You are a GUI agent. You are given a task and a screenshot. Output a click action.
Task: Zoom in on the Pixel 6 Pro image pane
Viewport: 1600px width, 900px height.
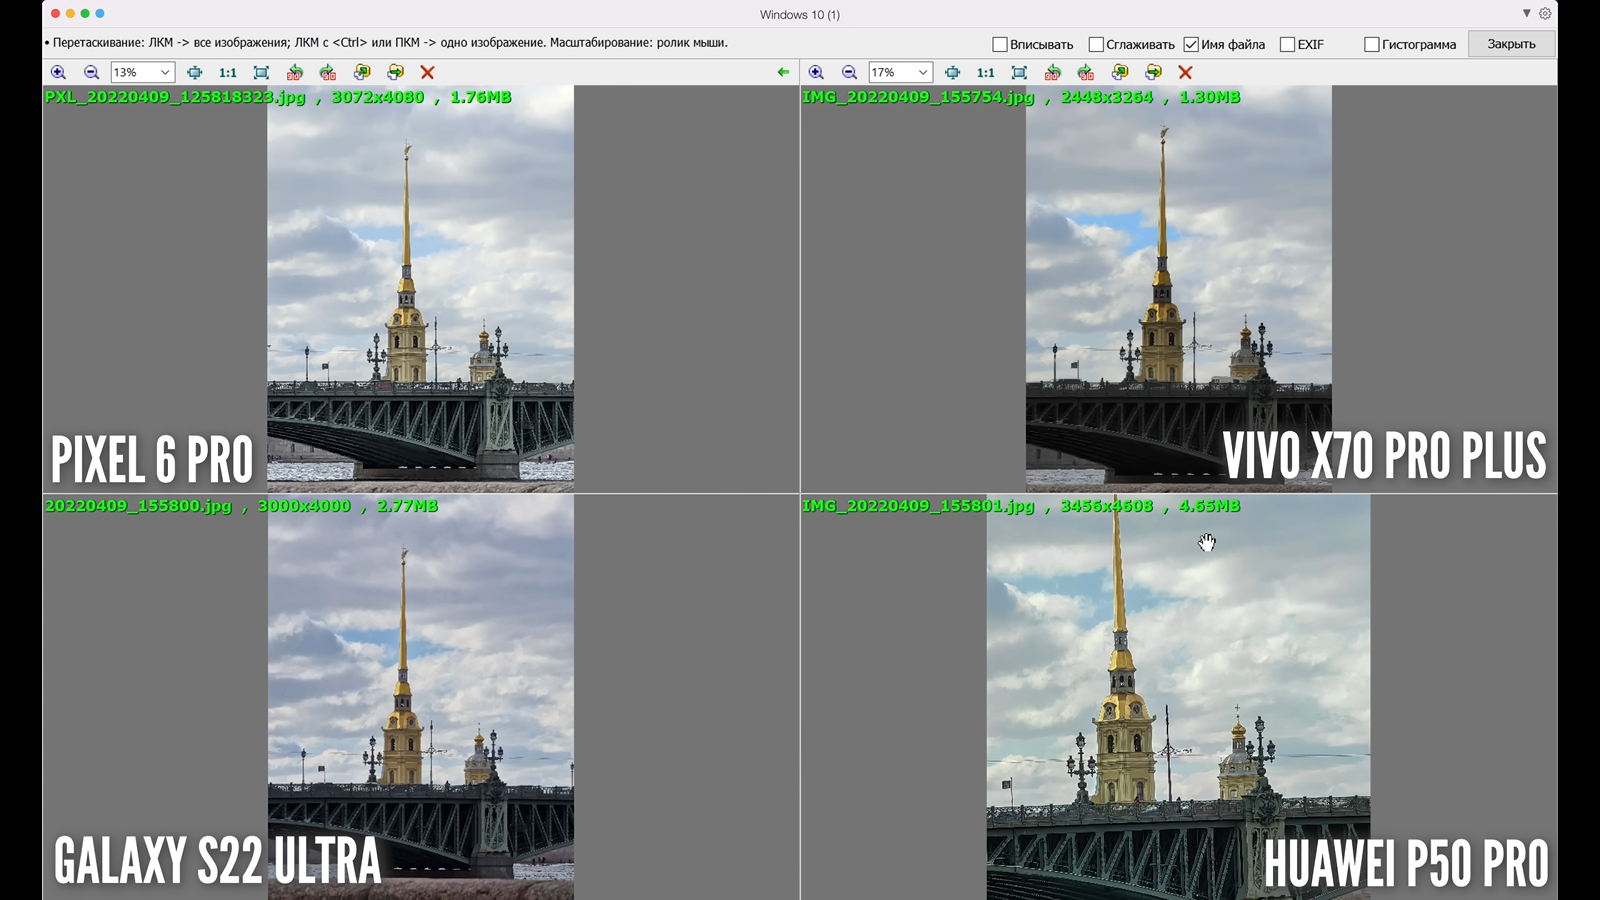58,72
